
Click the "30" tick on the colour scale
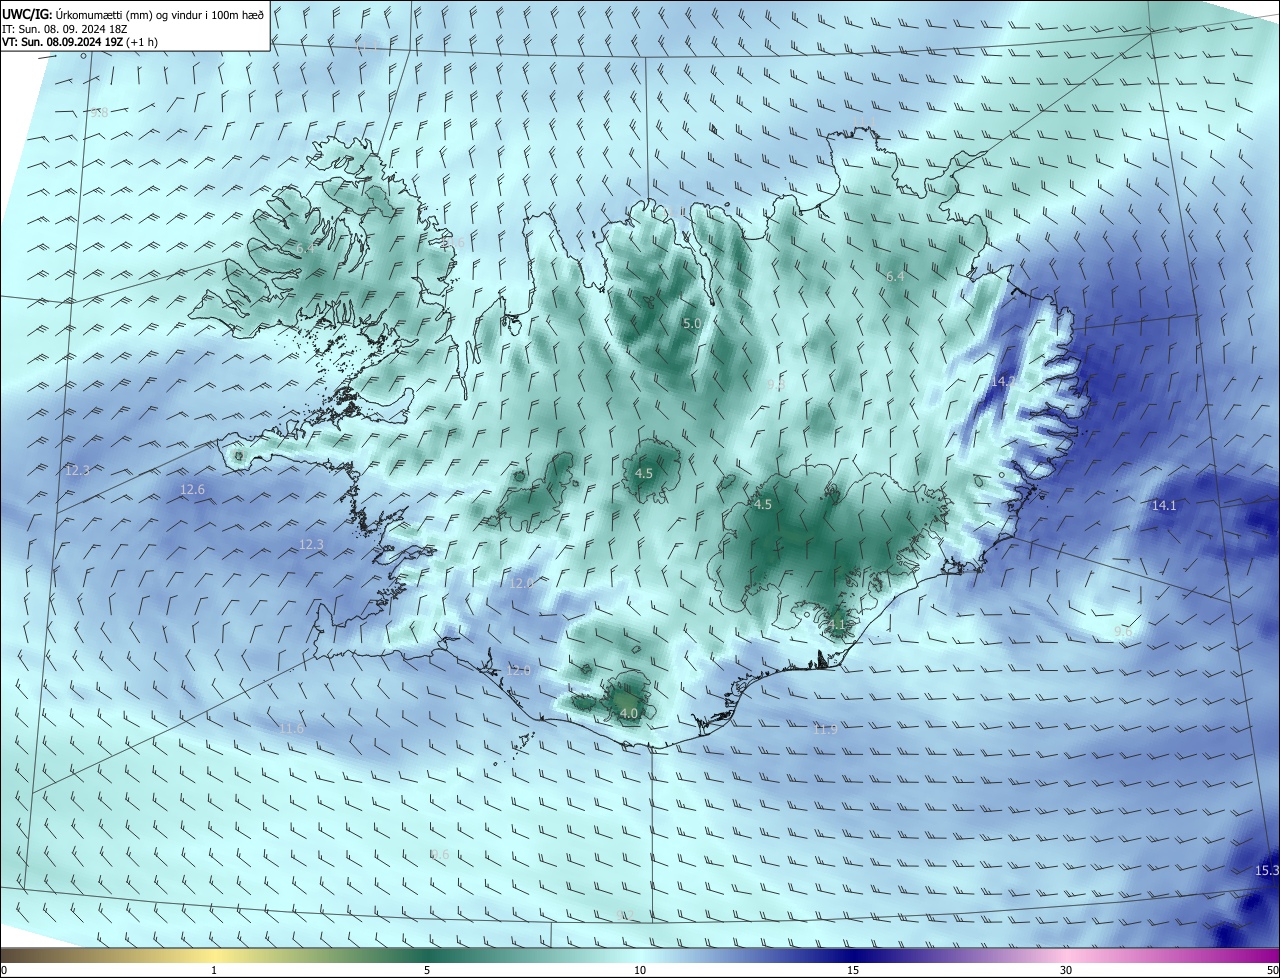pyautogui.click(x=1066, y=970)
